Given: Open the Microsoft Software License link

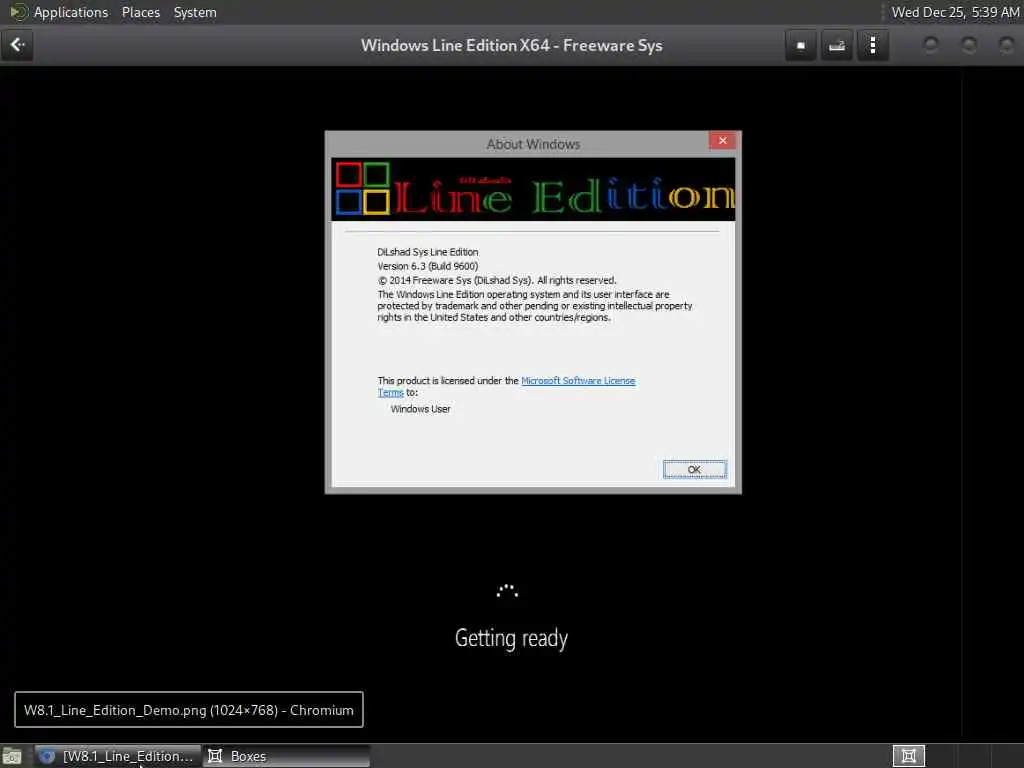Looking at the screenshot, I should 577,381.
